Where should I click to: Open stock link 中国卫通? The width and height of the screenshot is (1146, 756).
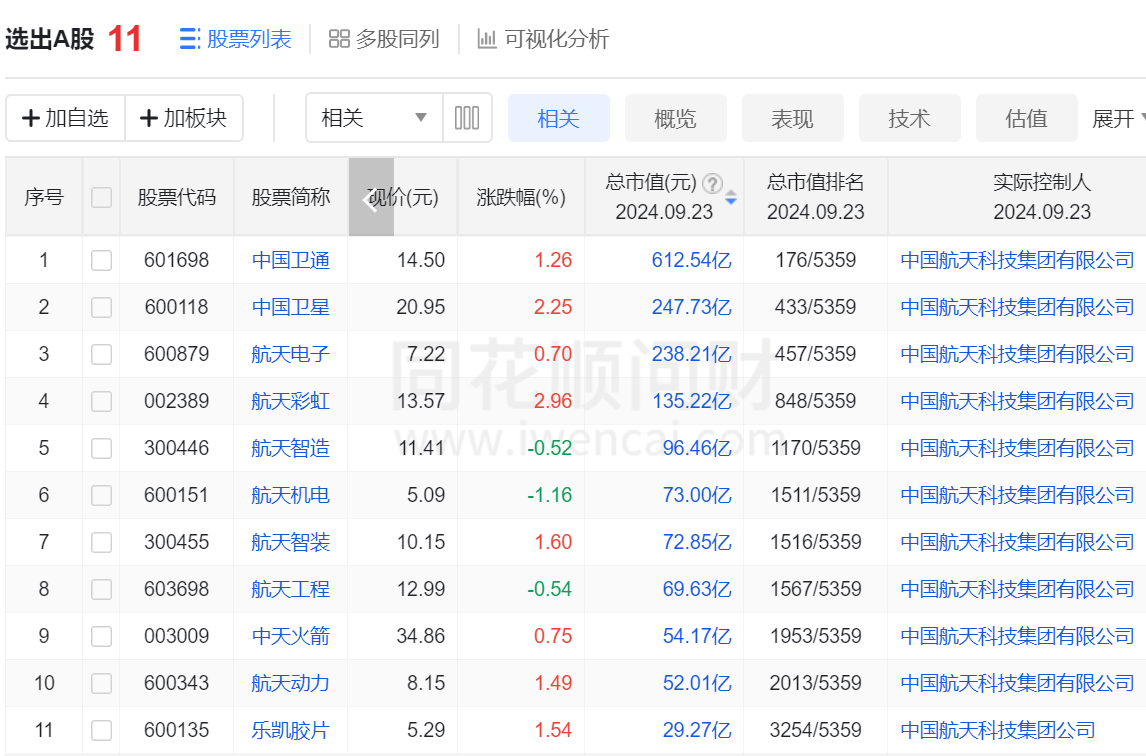(291, 260)
